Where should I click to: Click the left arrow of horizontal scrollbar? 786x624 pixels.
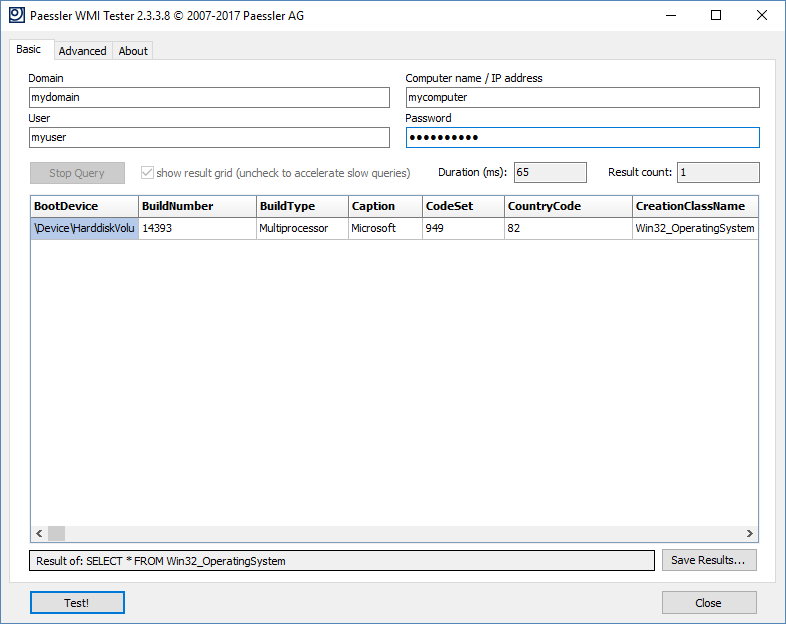pyautogui.click(x=39, y=533)
